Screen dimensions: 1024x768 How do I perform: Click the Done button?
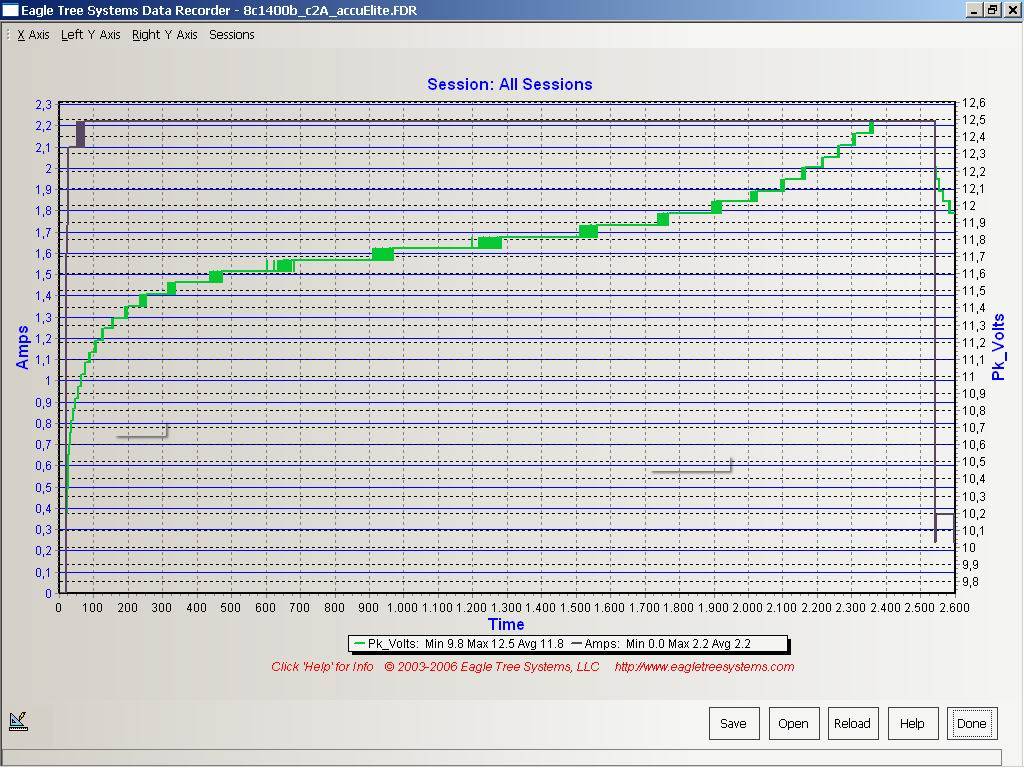tap(971, 723)
